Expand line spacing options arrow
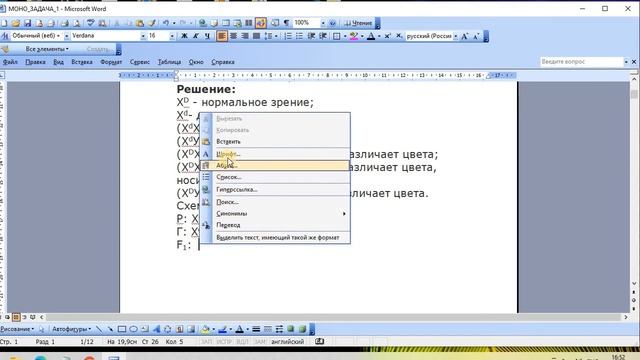640x360 pixels. coord(276,36)
